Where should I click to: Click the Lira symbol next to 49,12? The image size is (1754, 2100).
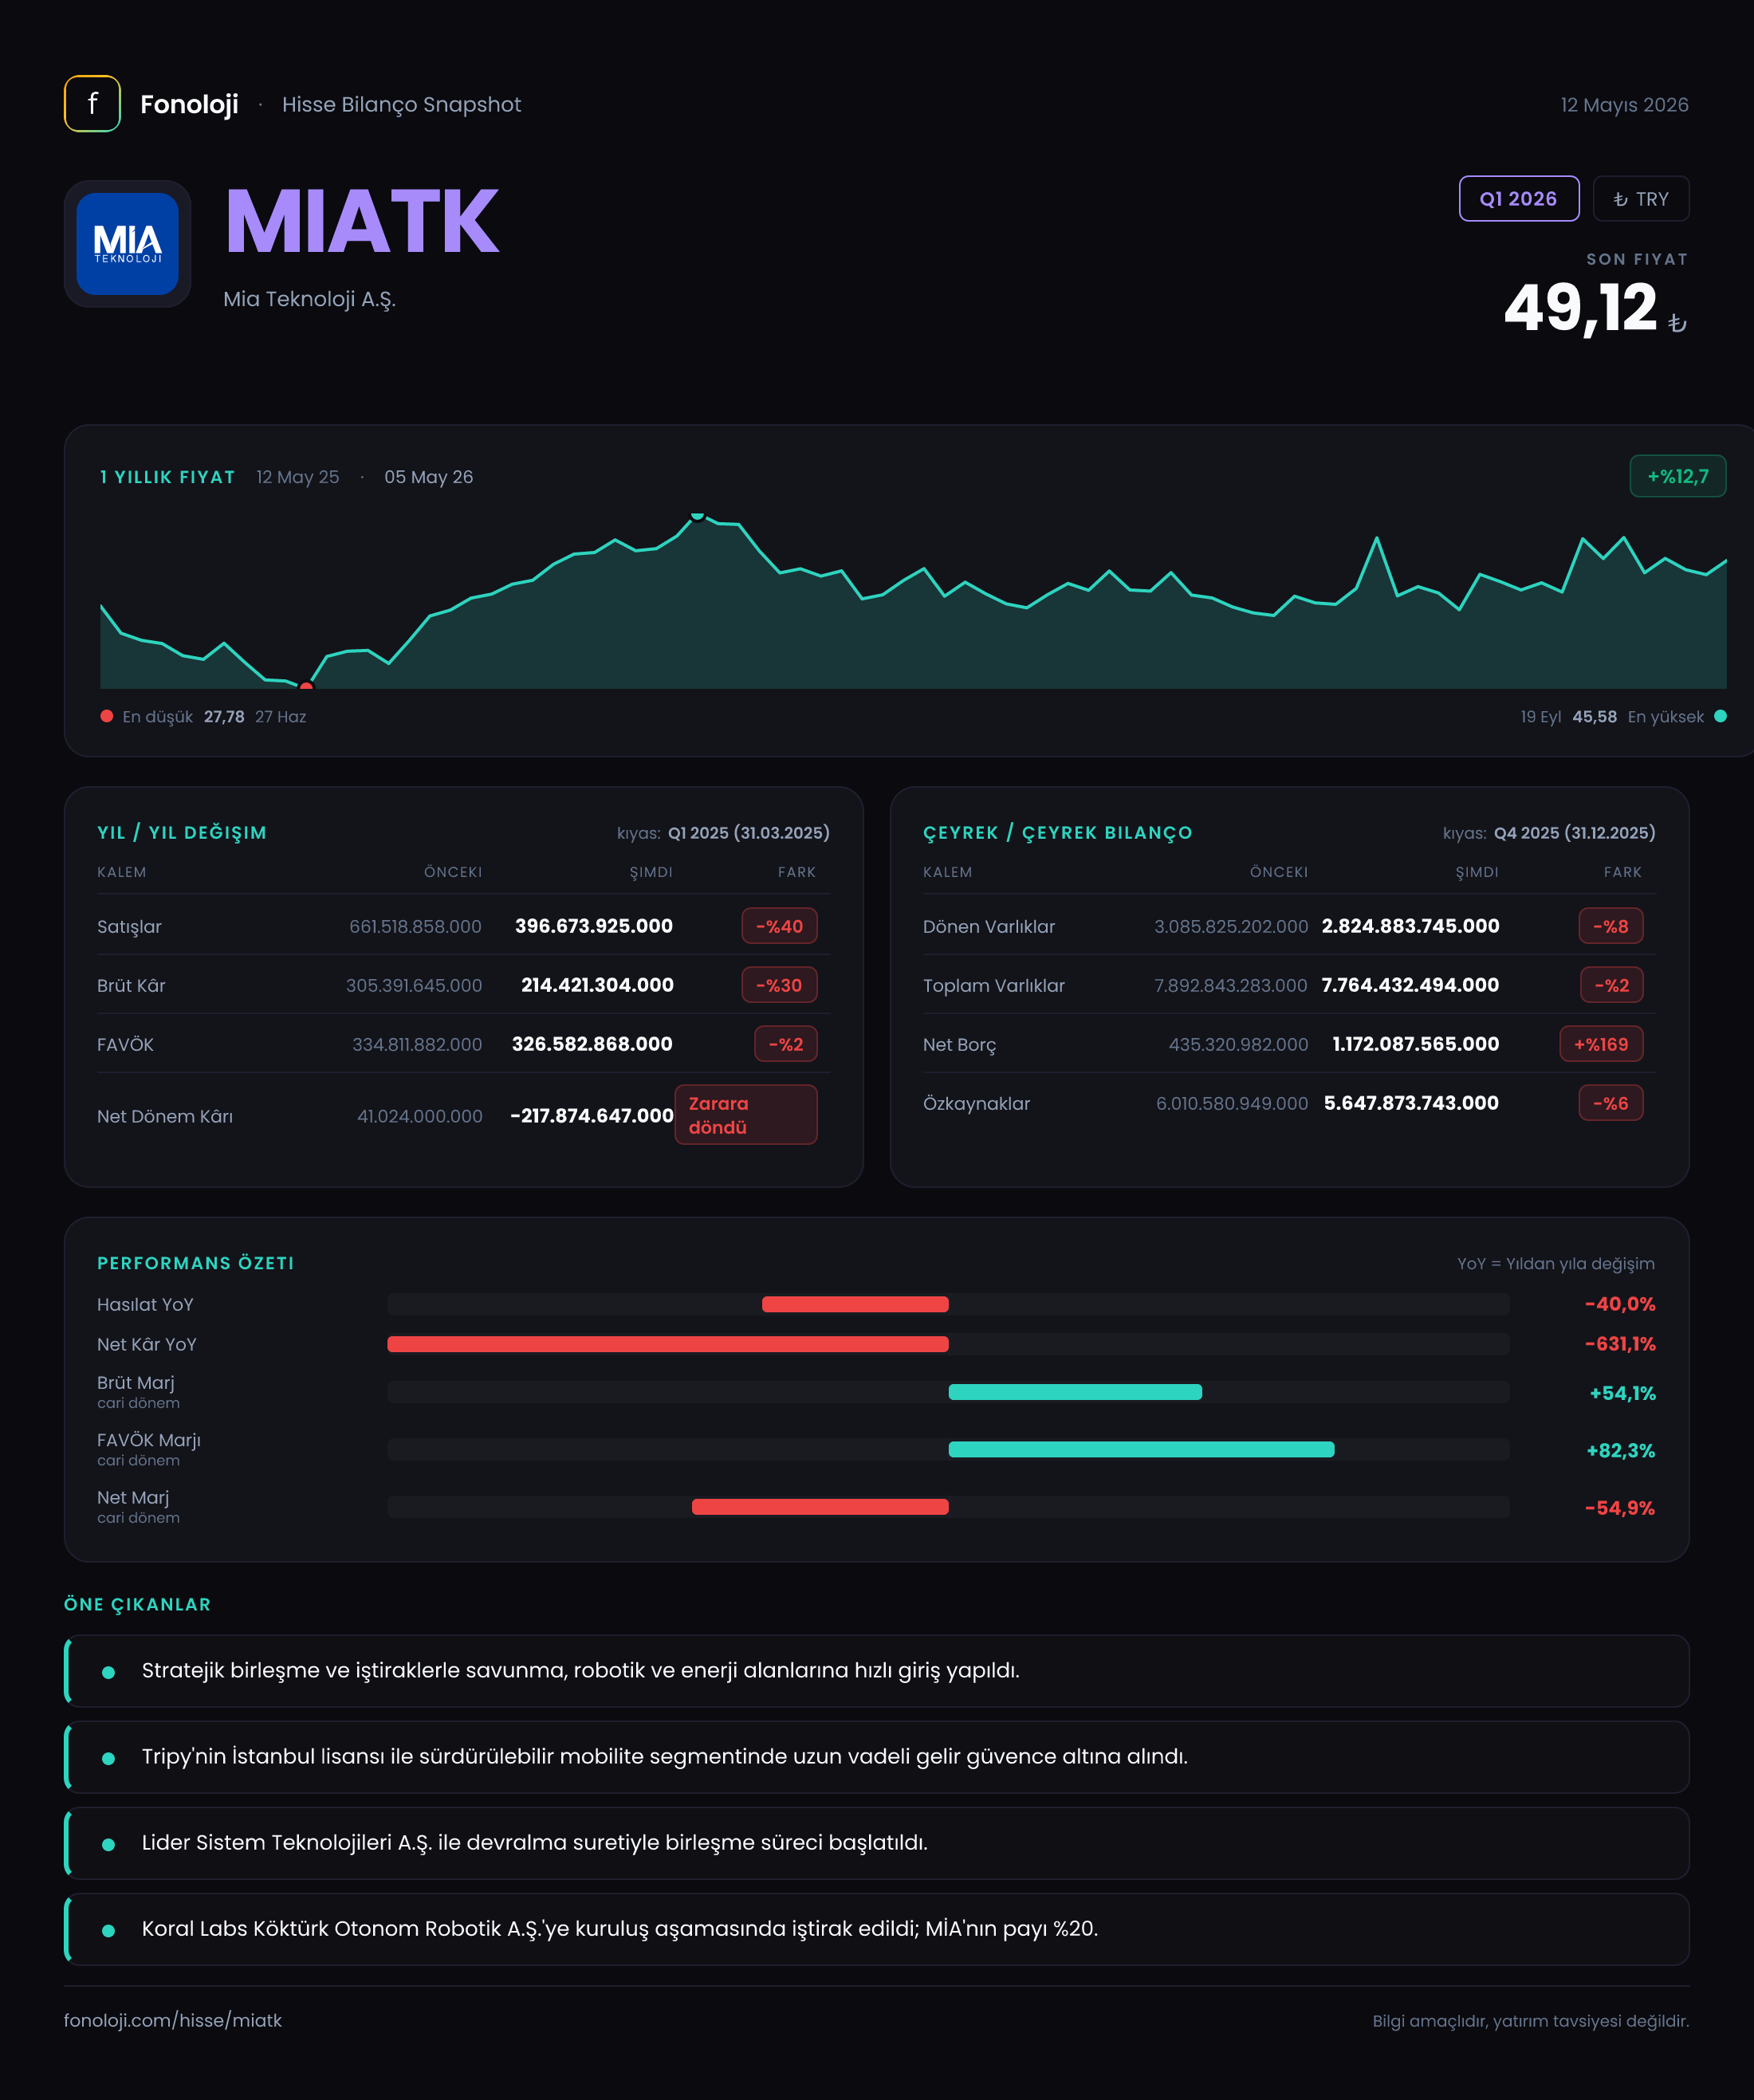pyautogui.click(x=1677, y=323)
